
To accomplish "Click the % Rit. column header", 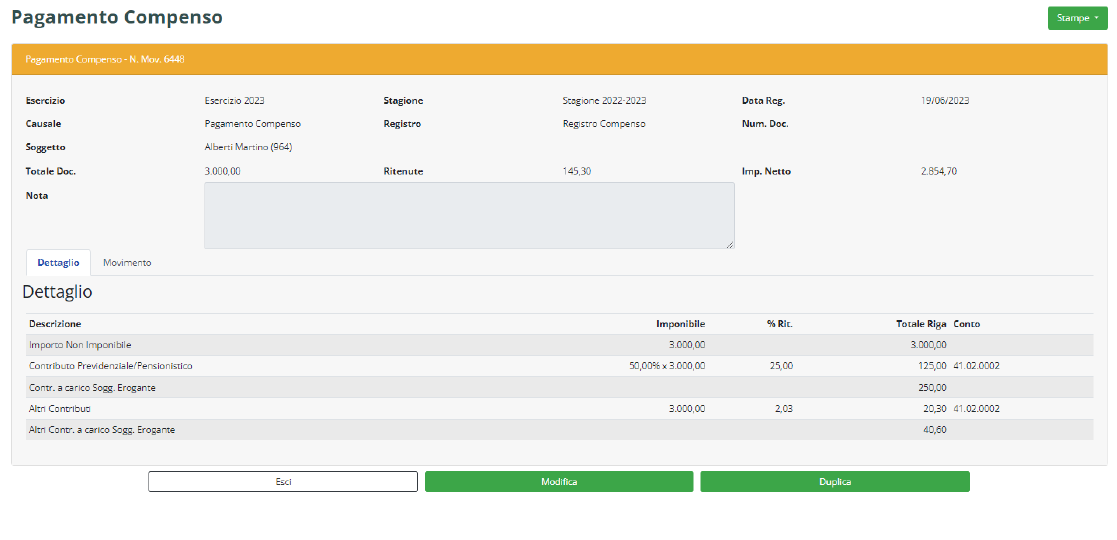I will (x=779, y=324).
